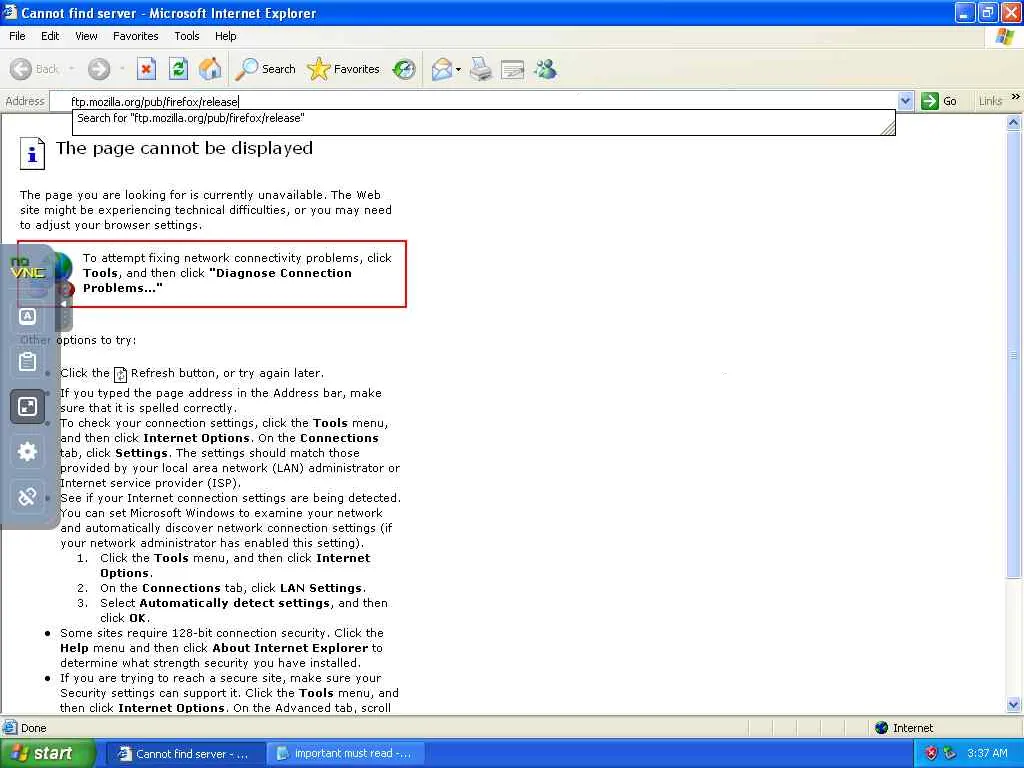The height and width of the screenshot is (768, 1024).
Task: Expand the address bar dropdown arrow
Action: [x=905, y=101]
